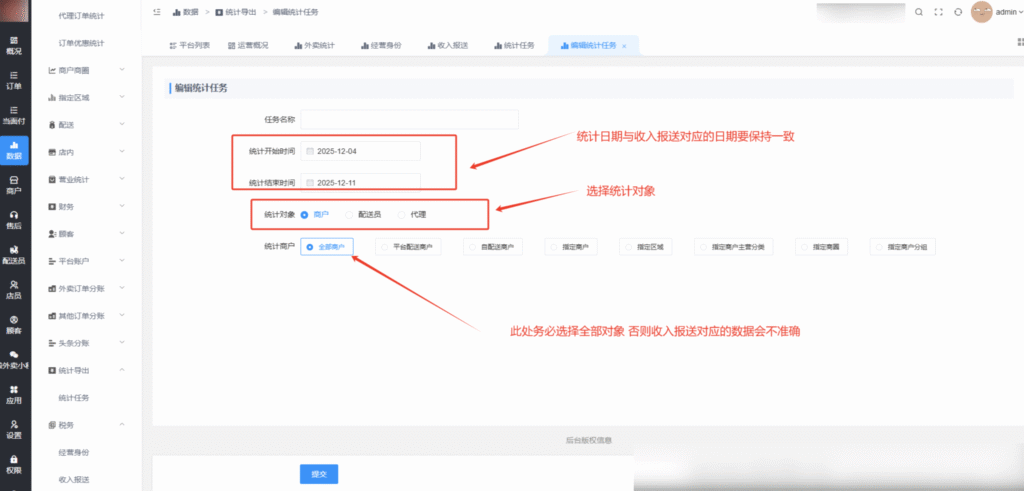Open calendar icon of 统计结束时间
The image size is (1024, 491).
coord(310,183)
